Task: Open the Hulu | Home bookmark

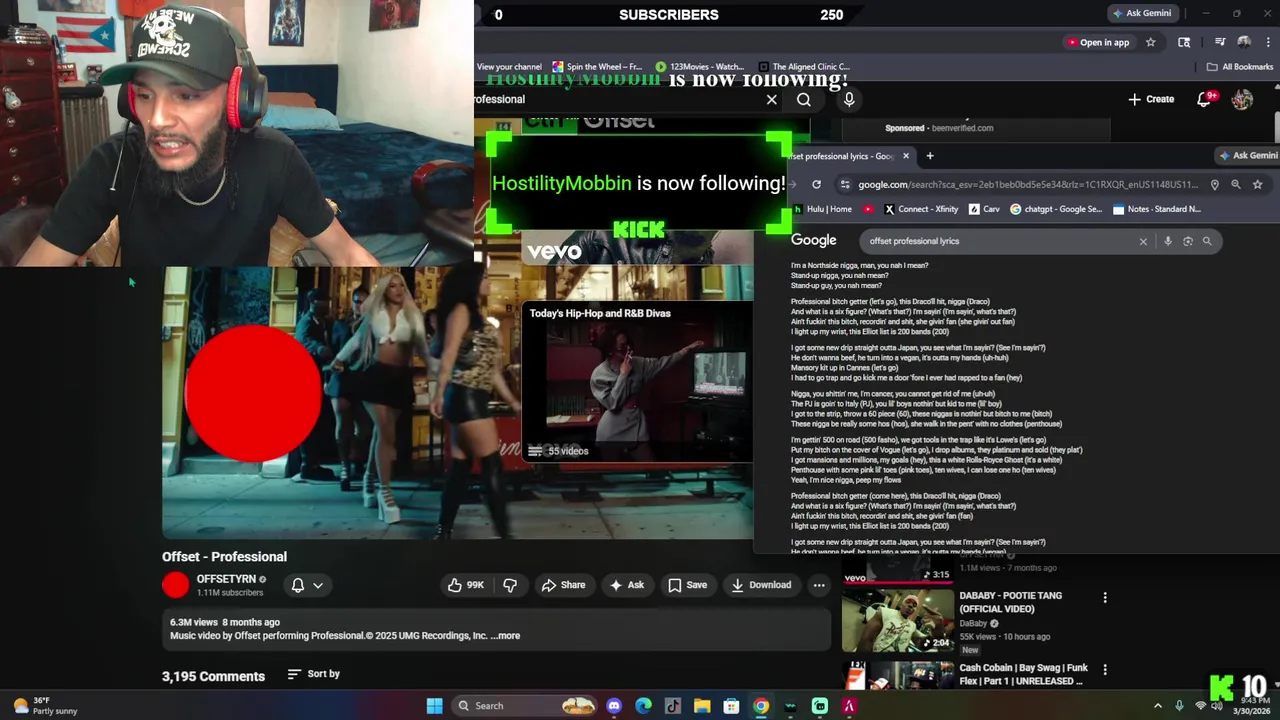Action: point(822,209)
